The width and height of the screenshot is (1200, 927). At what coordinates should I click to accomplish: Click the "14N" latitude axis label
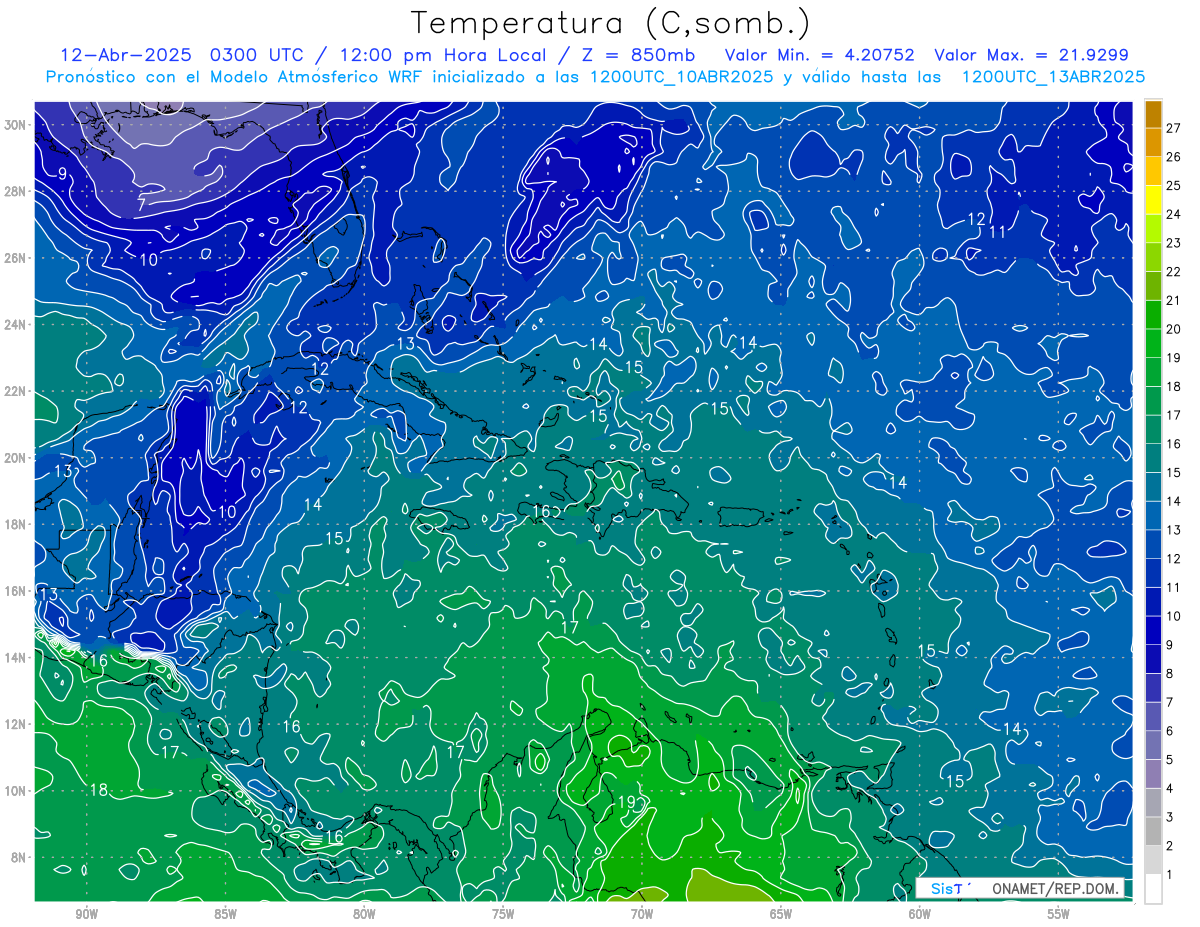click(15, 658)
